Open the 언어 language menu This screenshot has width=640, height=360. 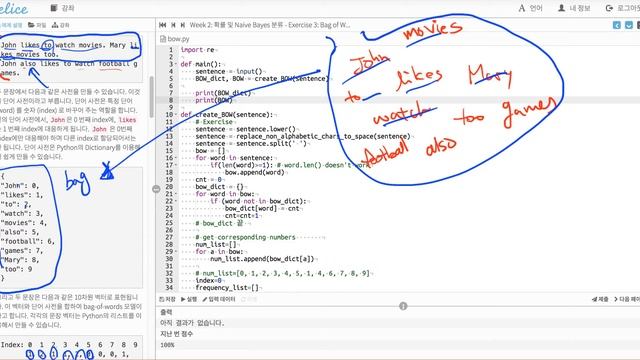[531, 8]
